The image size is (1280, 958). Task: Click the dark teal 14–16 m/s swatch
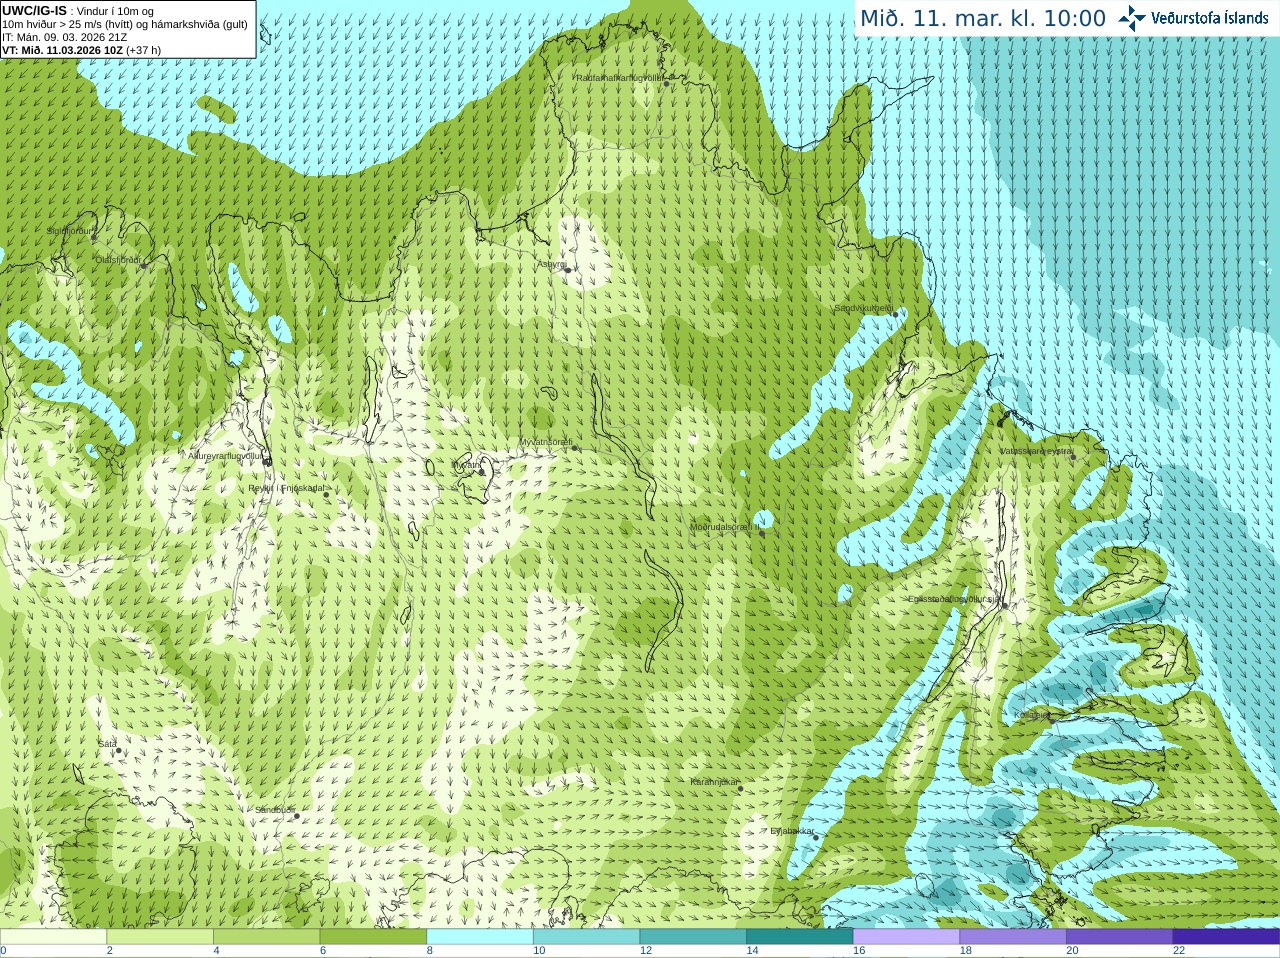800,937
